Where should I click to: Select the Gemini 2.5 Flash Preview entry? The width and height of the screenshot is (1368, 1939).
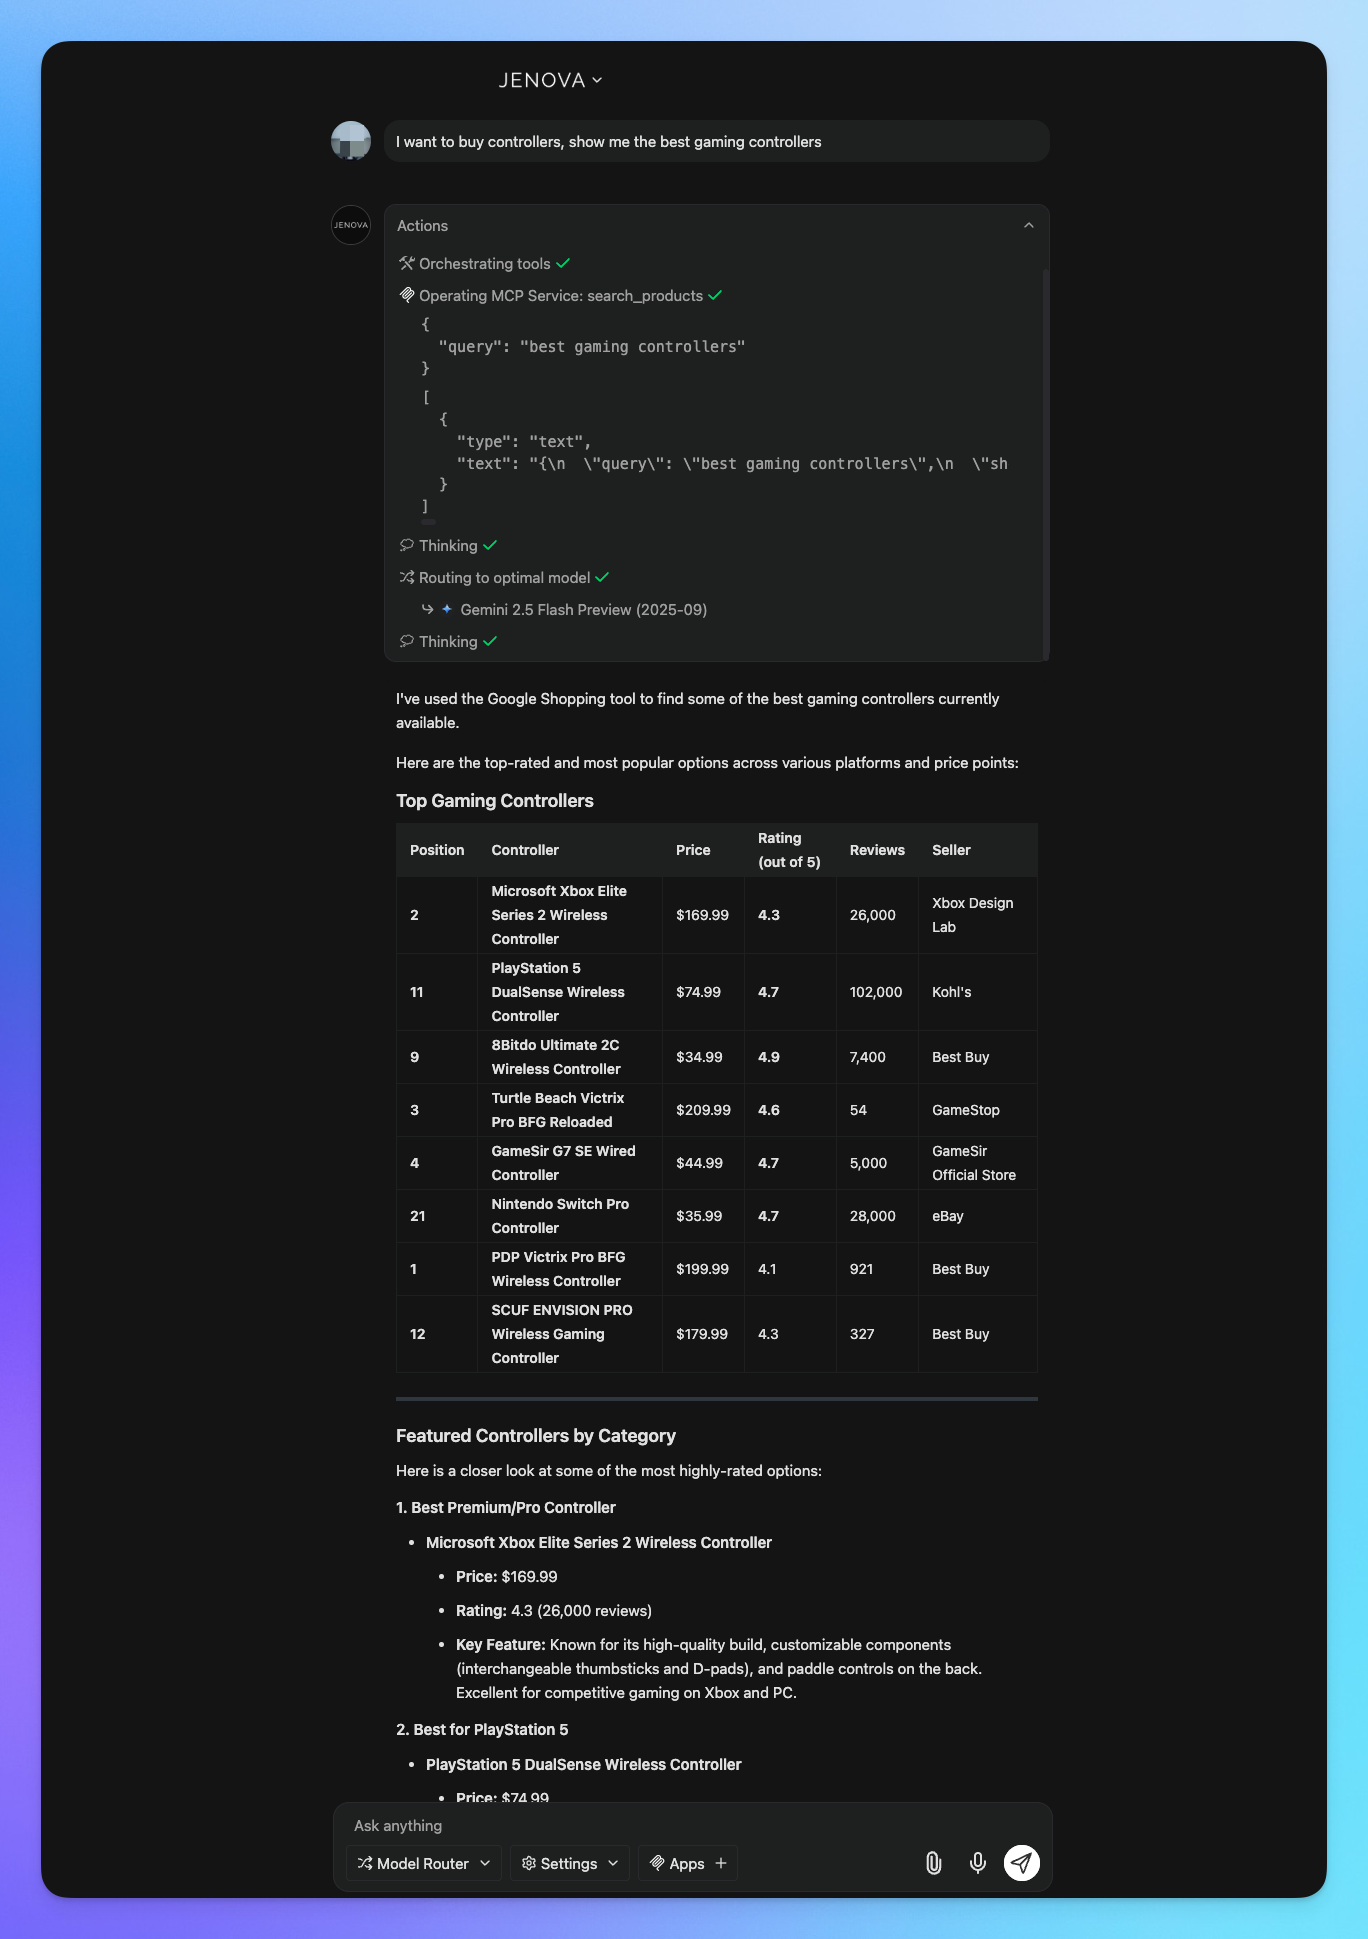584,609
